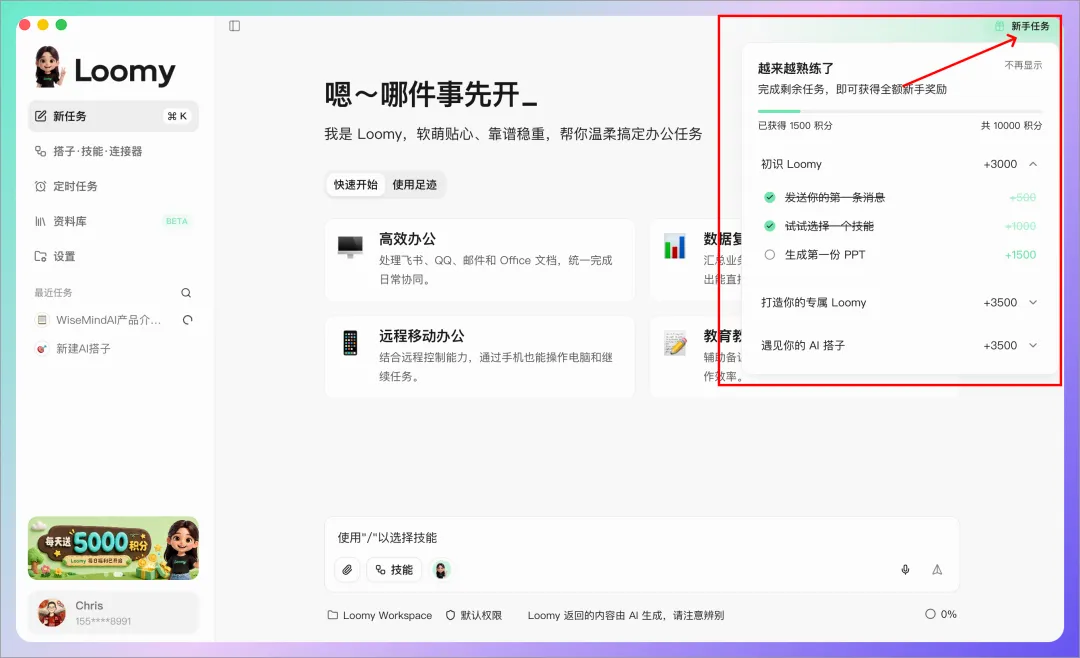Open 设置 in sidebar

113,256
